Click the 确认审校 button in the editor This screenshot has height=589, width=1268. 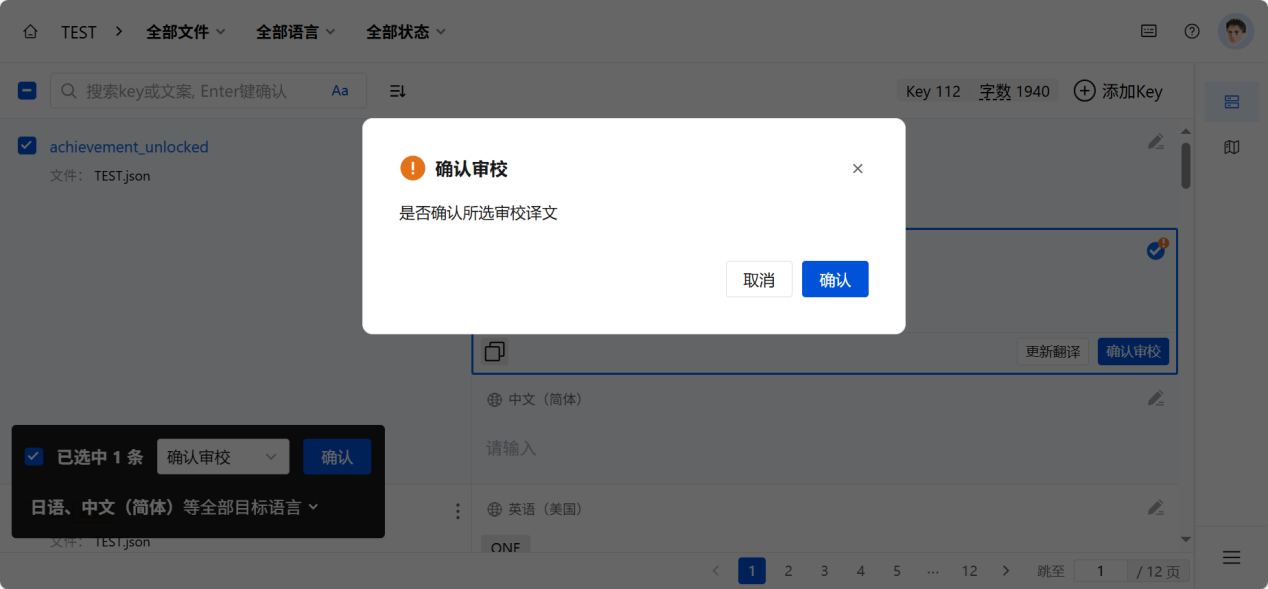(1133, 352)
